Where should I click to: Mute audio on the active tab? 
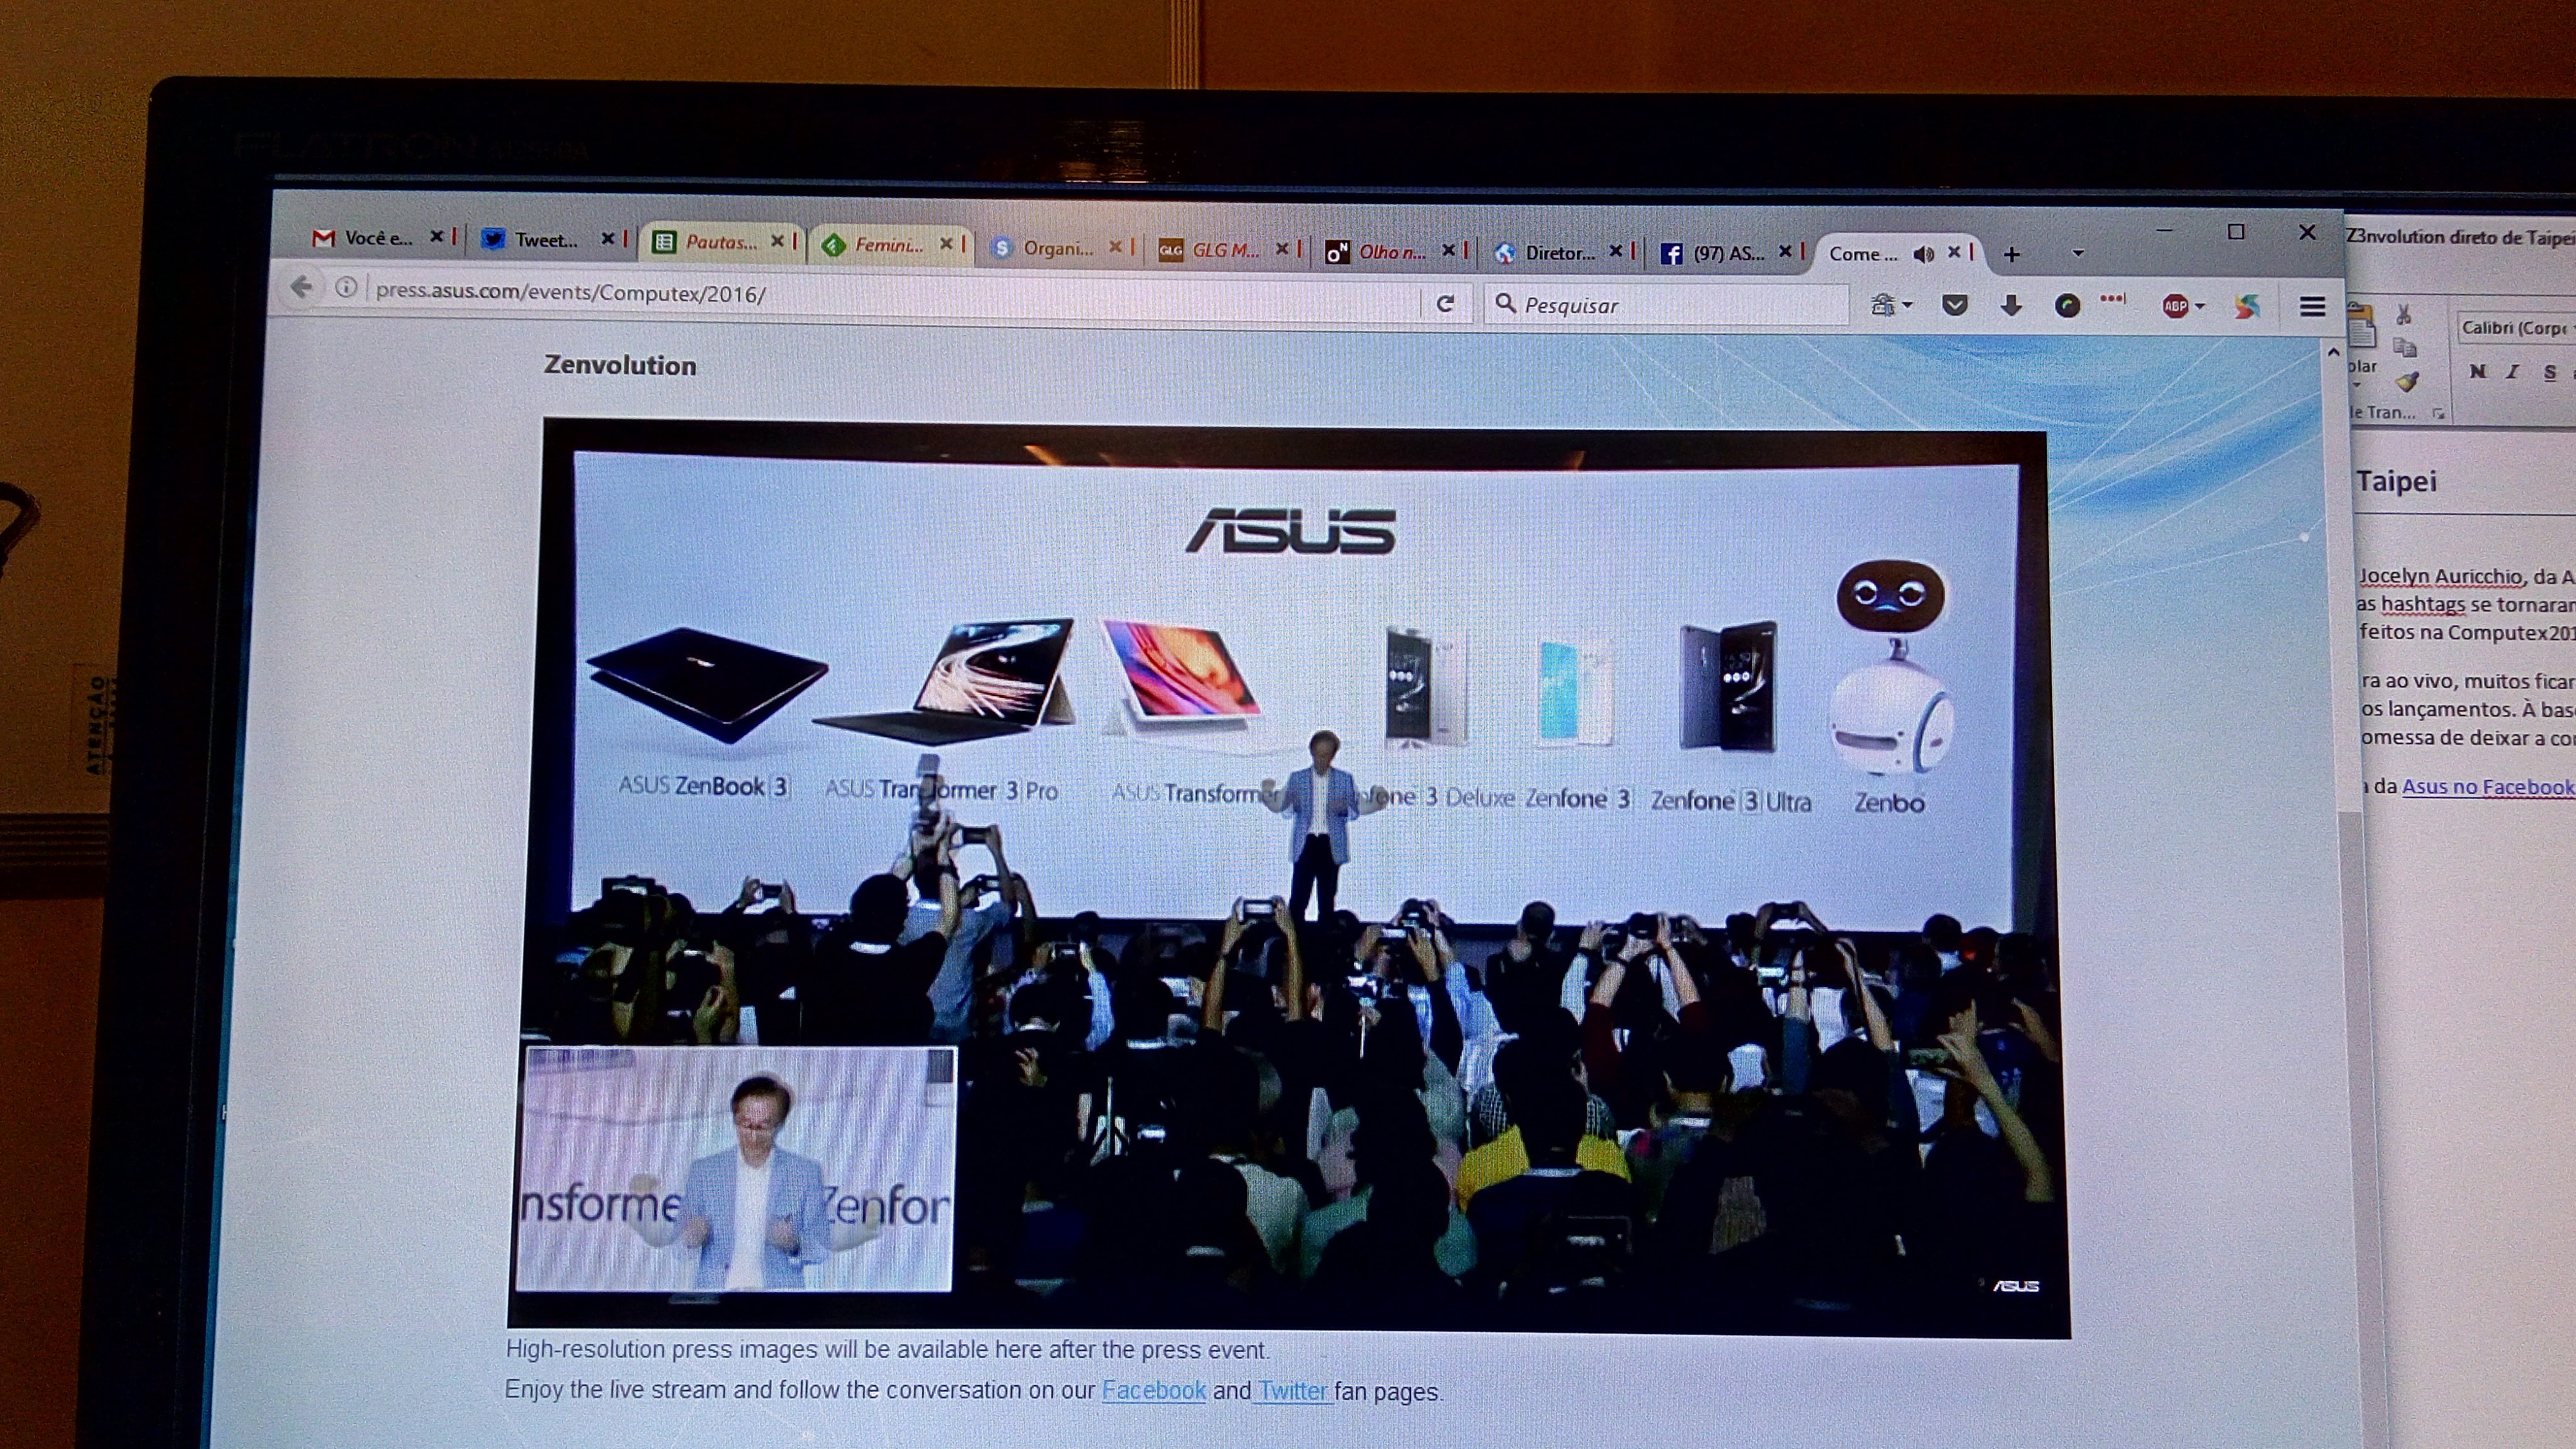[1923, 254]
